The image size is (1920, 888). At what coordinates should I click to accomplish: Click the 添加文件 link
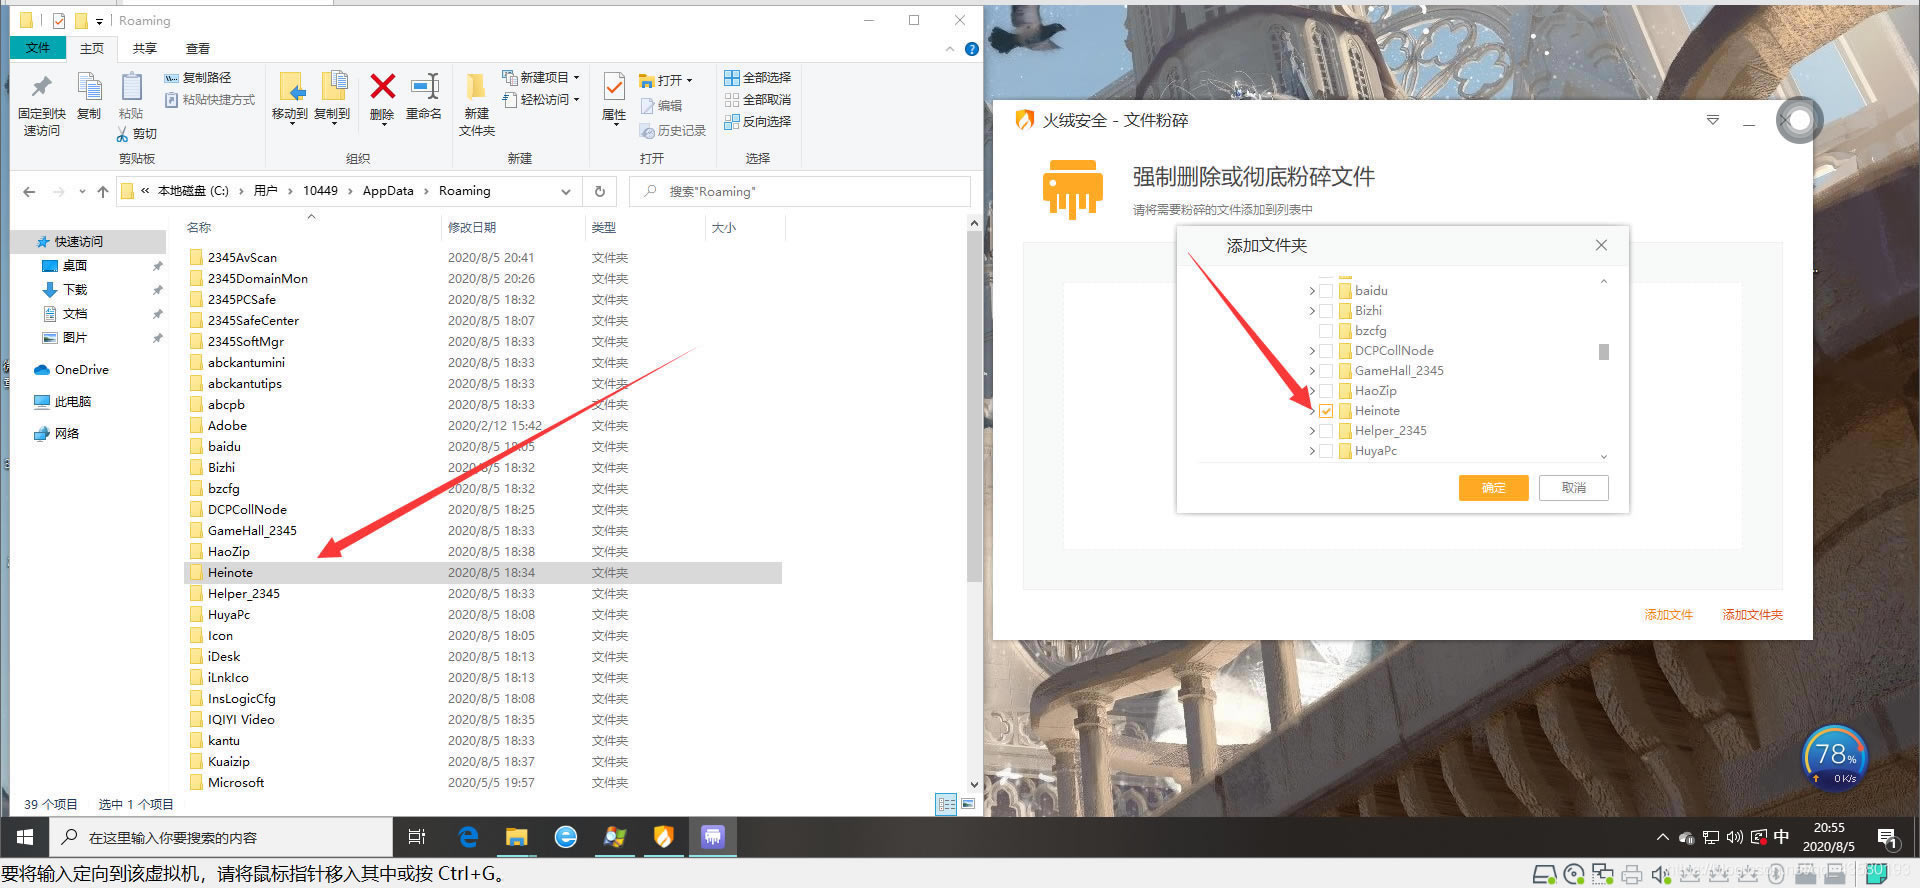1669,615
